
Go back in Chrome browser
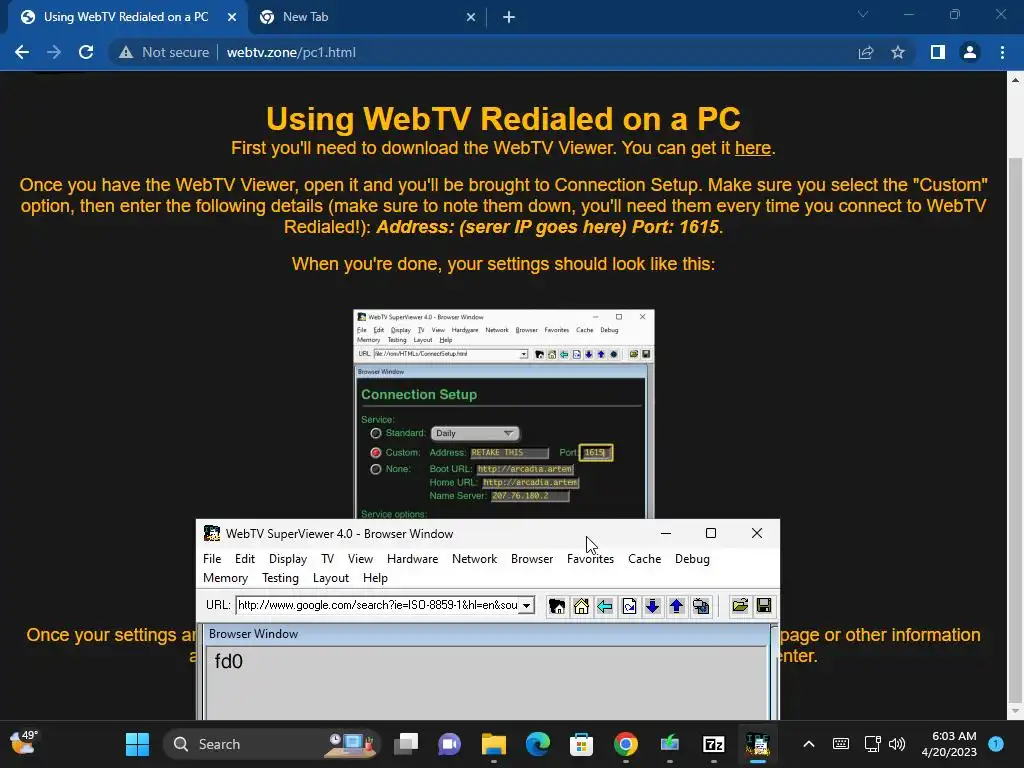[22, 52]
